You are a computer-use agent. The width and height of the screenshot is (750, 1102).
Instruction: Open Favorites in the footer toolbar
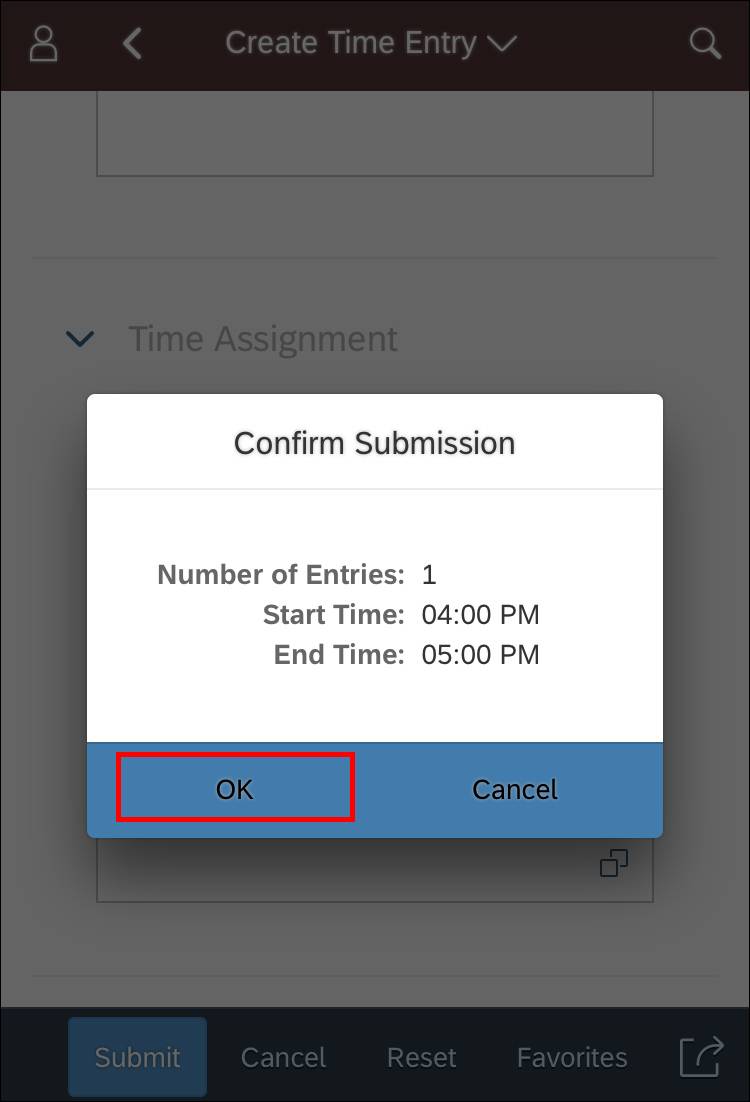click(571, 1057)
